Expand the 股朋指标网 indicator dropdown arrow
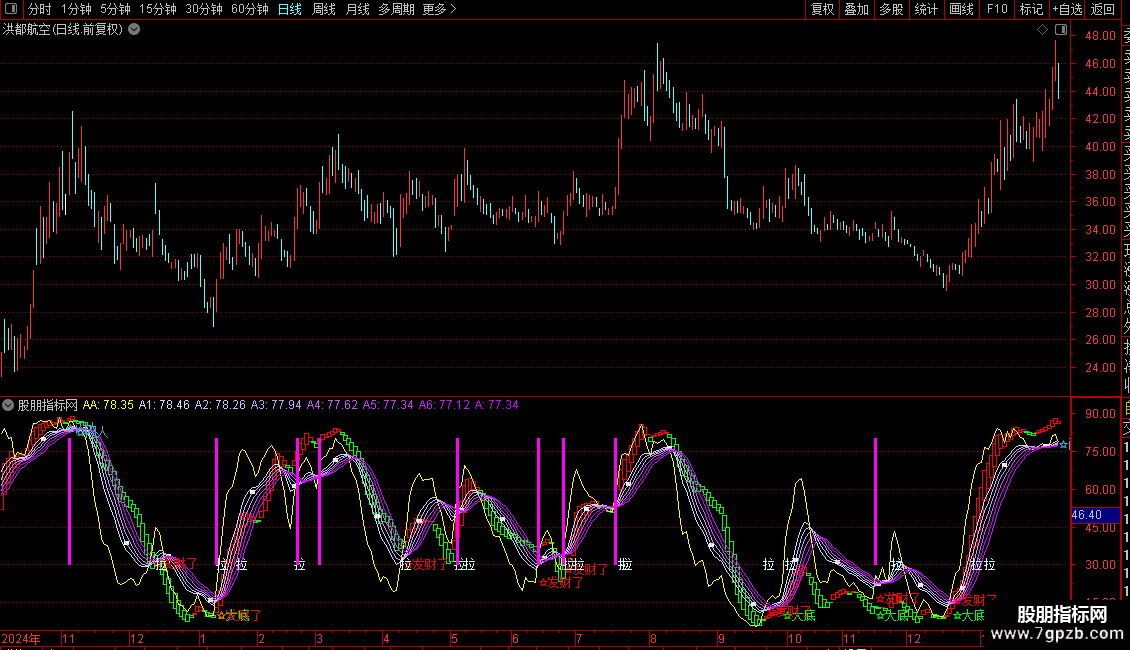The image size is (1130, 650). tap(9, 405)
